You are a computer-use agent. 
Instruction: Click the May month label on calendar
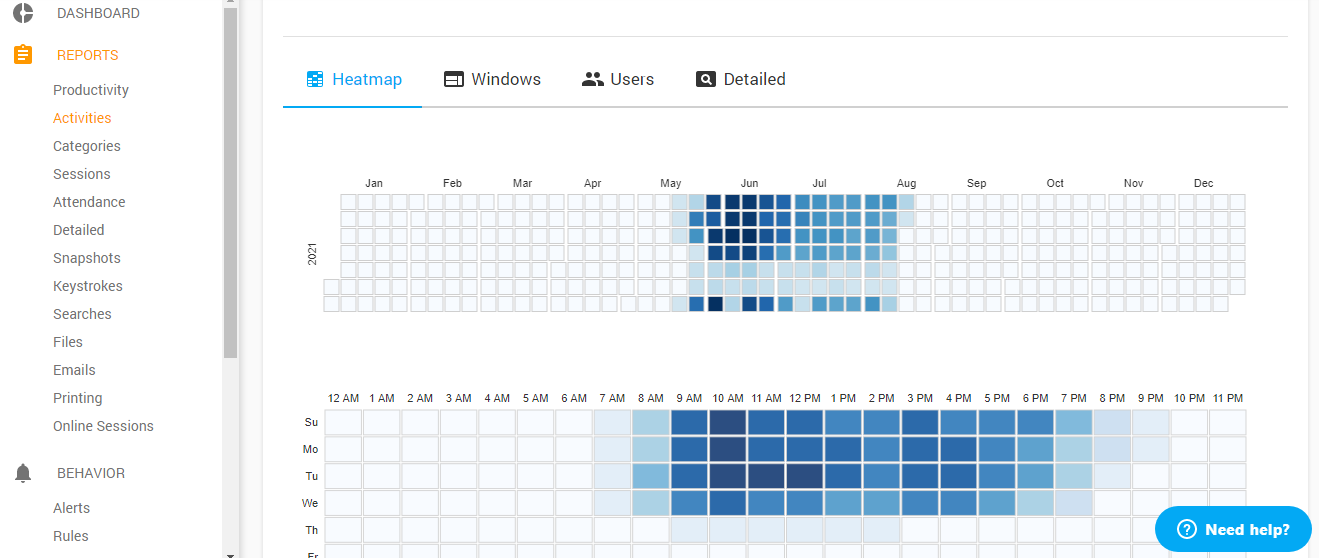click(x=671, y=183)
